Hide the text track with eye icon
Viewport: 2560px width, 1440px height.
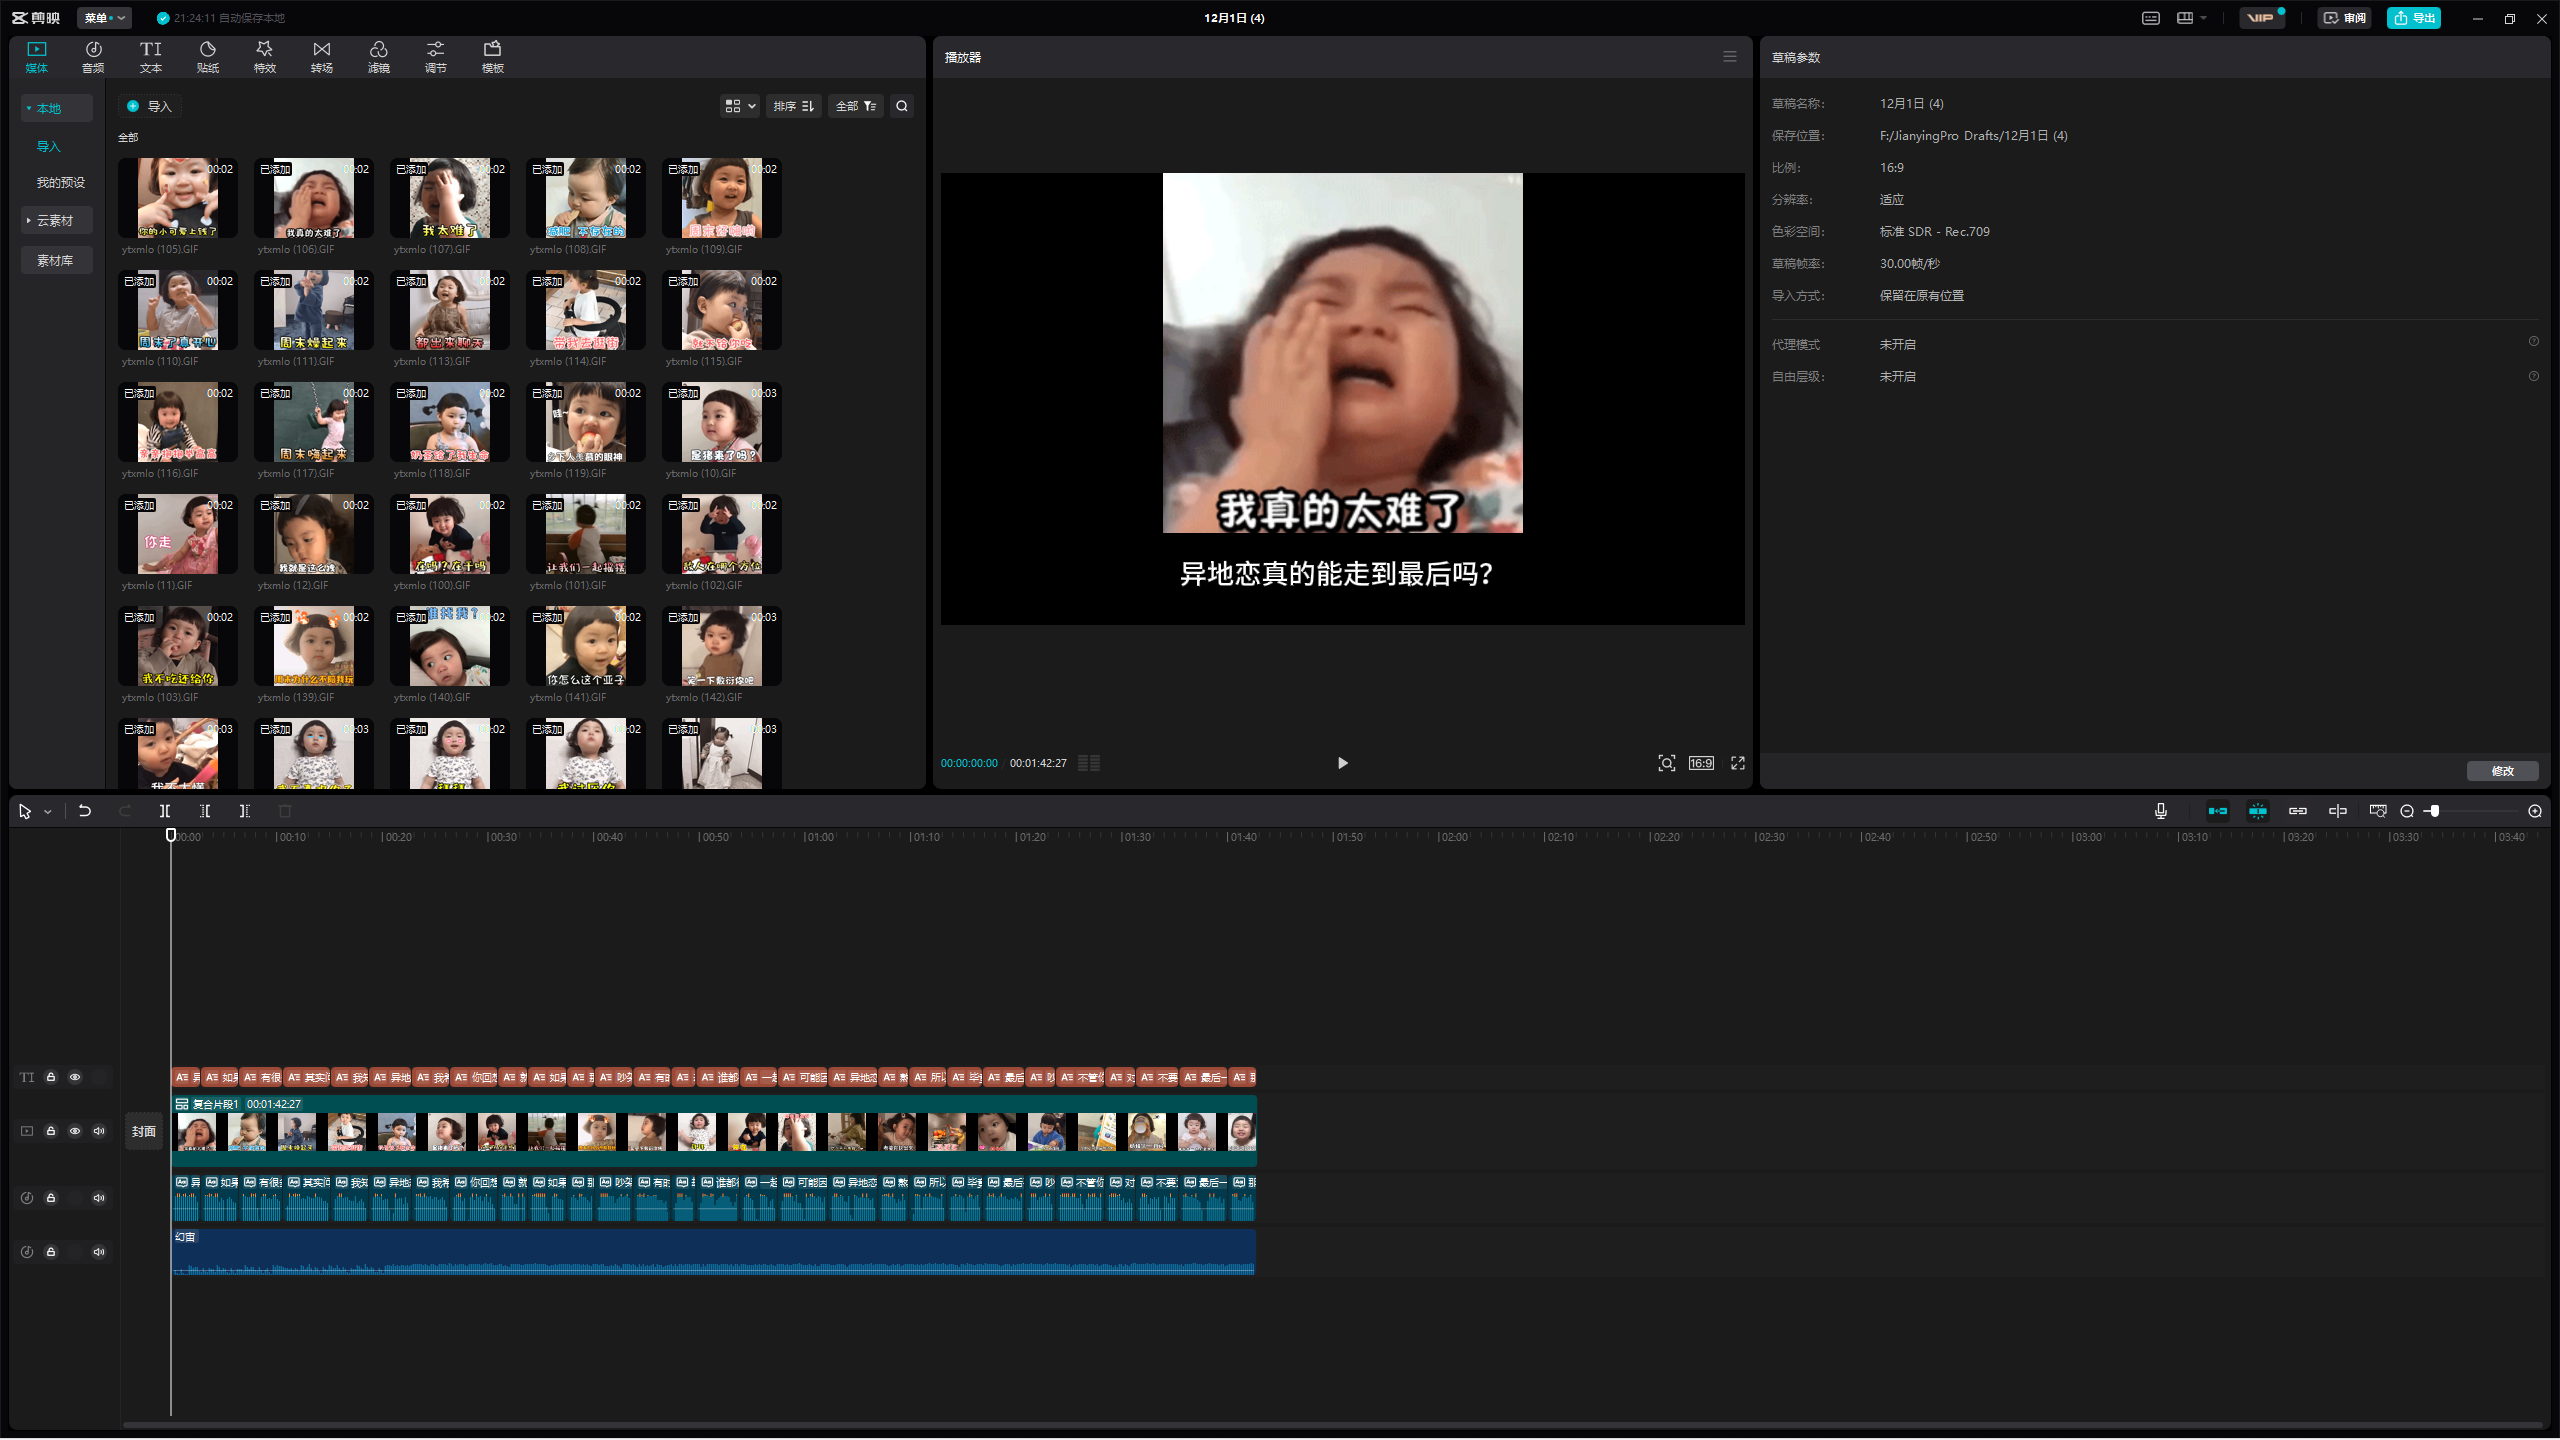[75, 1077]
